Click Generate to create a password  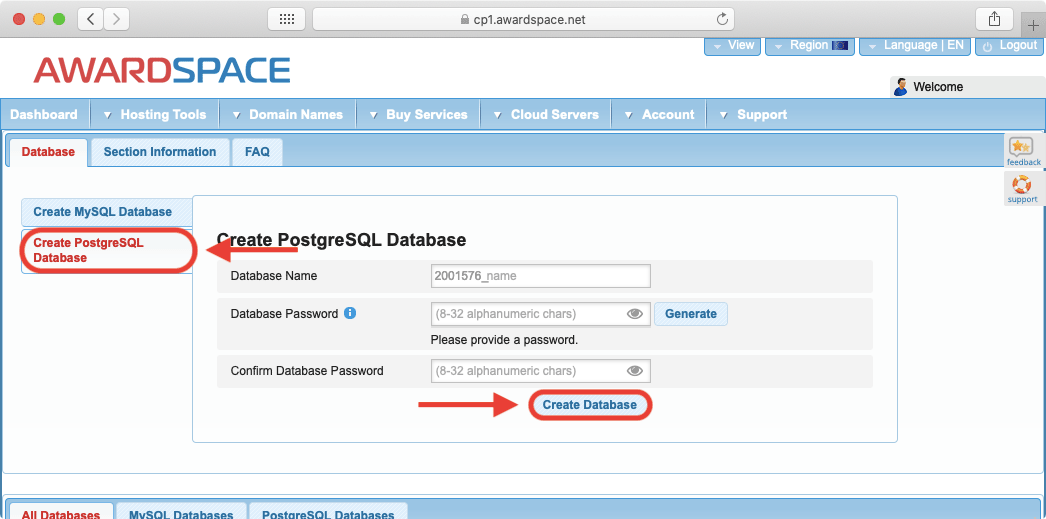point(690,314)
